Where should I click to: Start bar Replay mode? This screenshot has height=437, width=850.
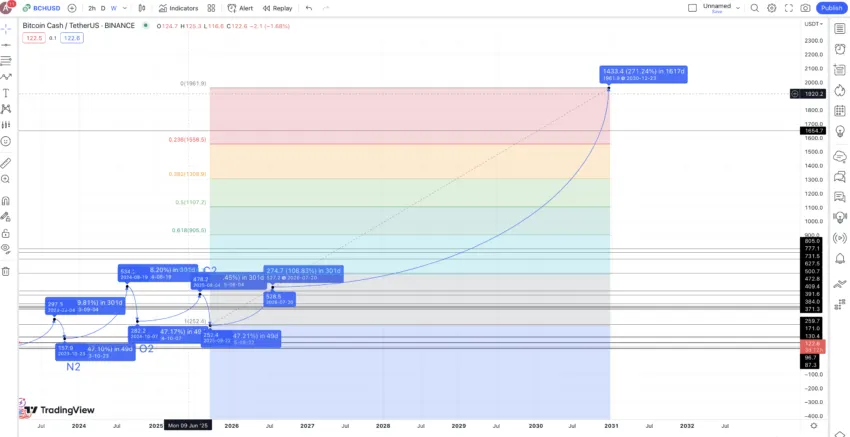click(x=276, y=8)
